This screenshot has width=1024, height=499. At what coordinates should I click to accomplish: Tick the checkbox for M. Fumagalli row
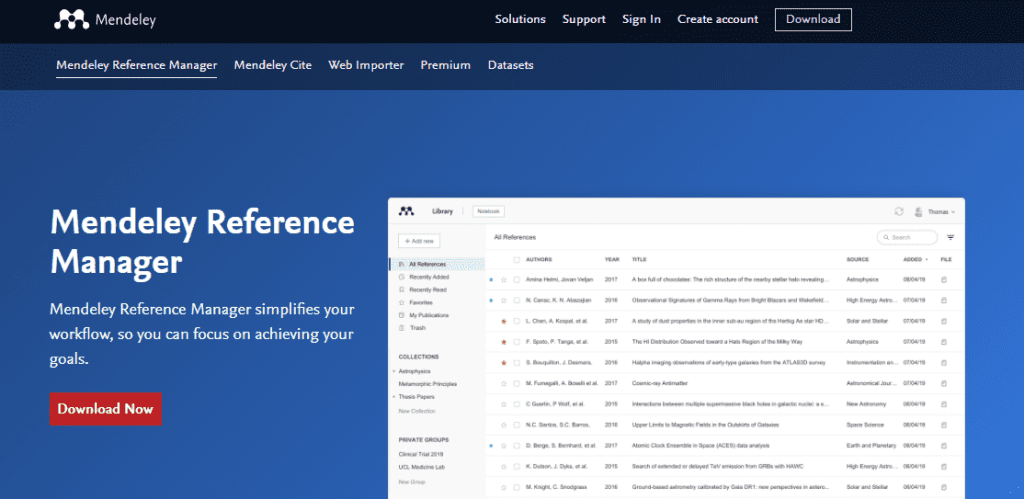[517, 383]
